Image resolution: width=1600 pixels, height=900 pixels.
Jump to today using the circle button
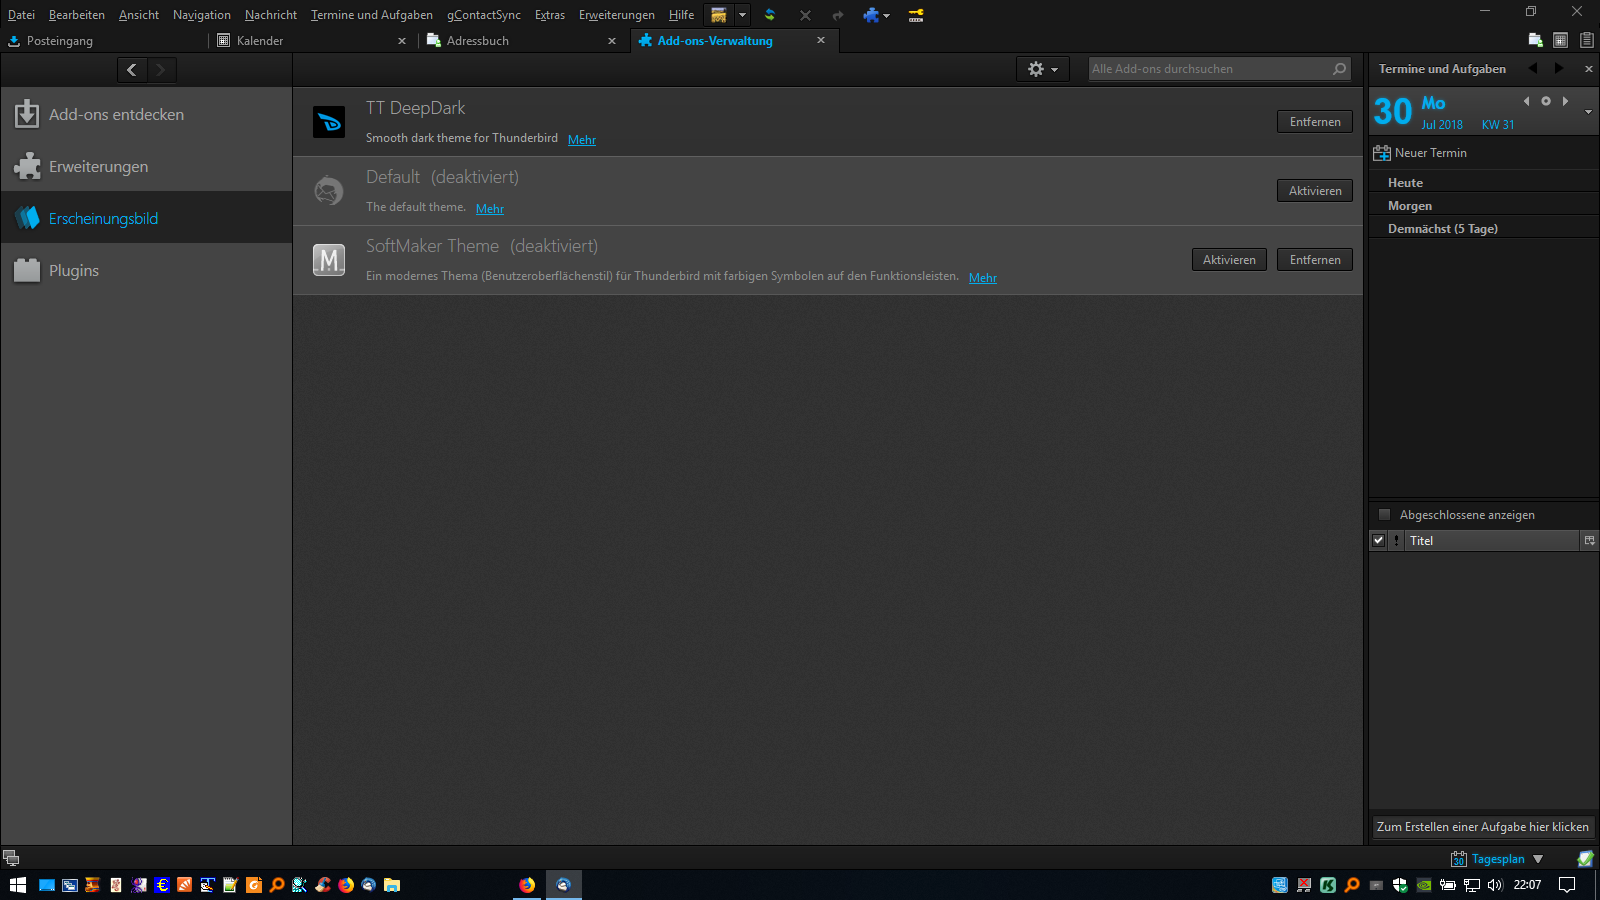1546,101
